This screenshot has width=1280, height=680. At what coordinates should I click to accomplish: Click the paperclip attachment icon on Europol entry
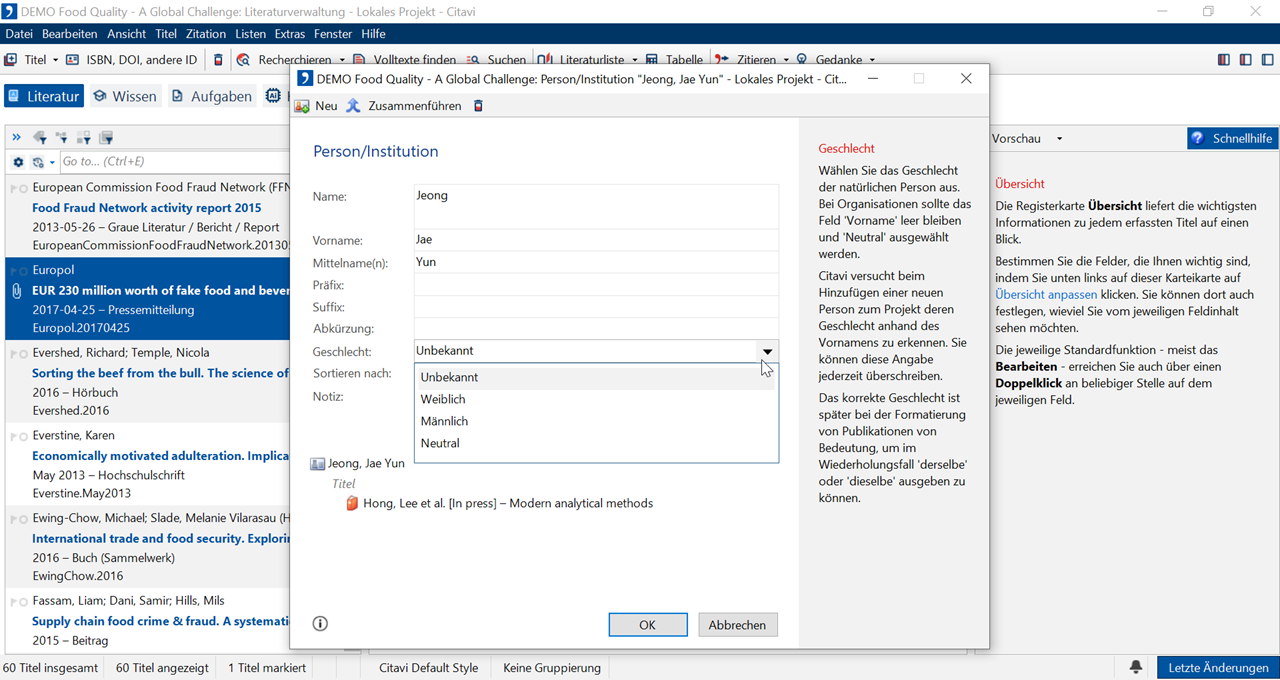[x=16, y=291]
